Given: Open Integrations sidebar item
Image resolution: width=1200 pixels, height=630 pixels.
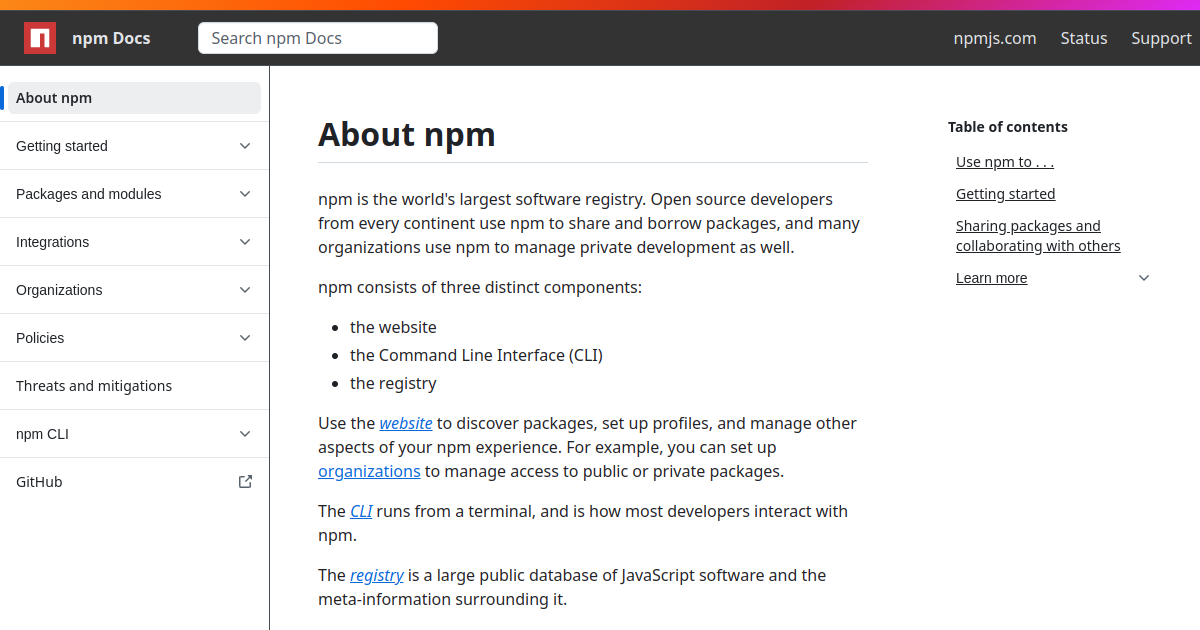Looking at the screenshot, I should tap(134, 242).
